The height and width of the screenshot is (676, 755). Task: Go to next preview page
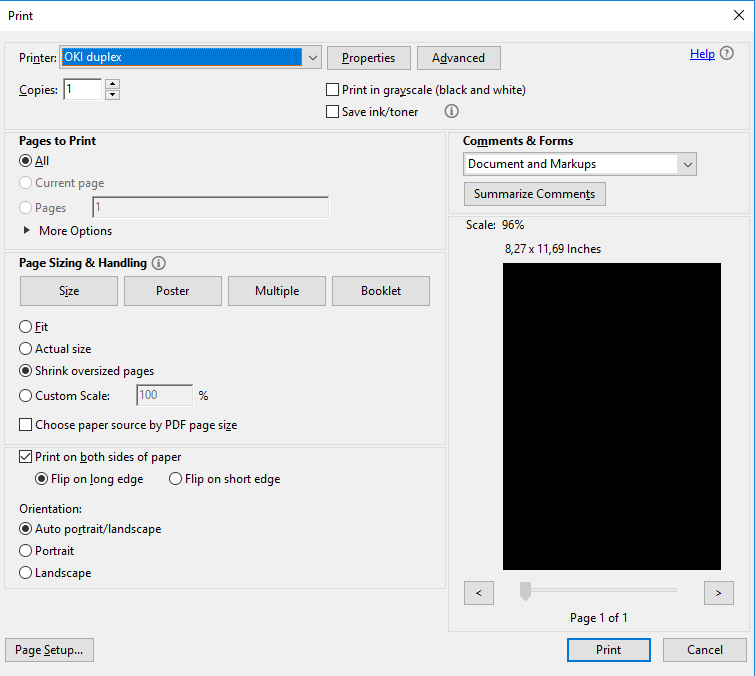tap(718, 593)
